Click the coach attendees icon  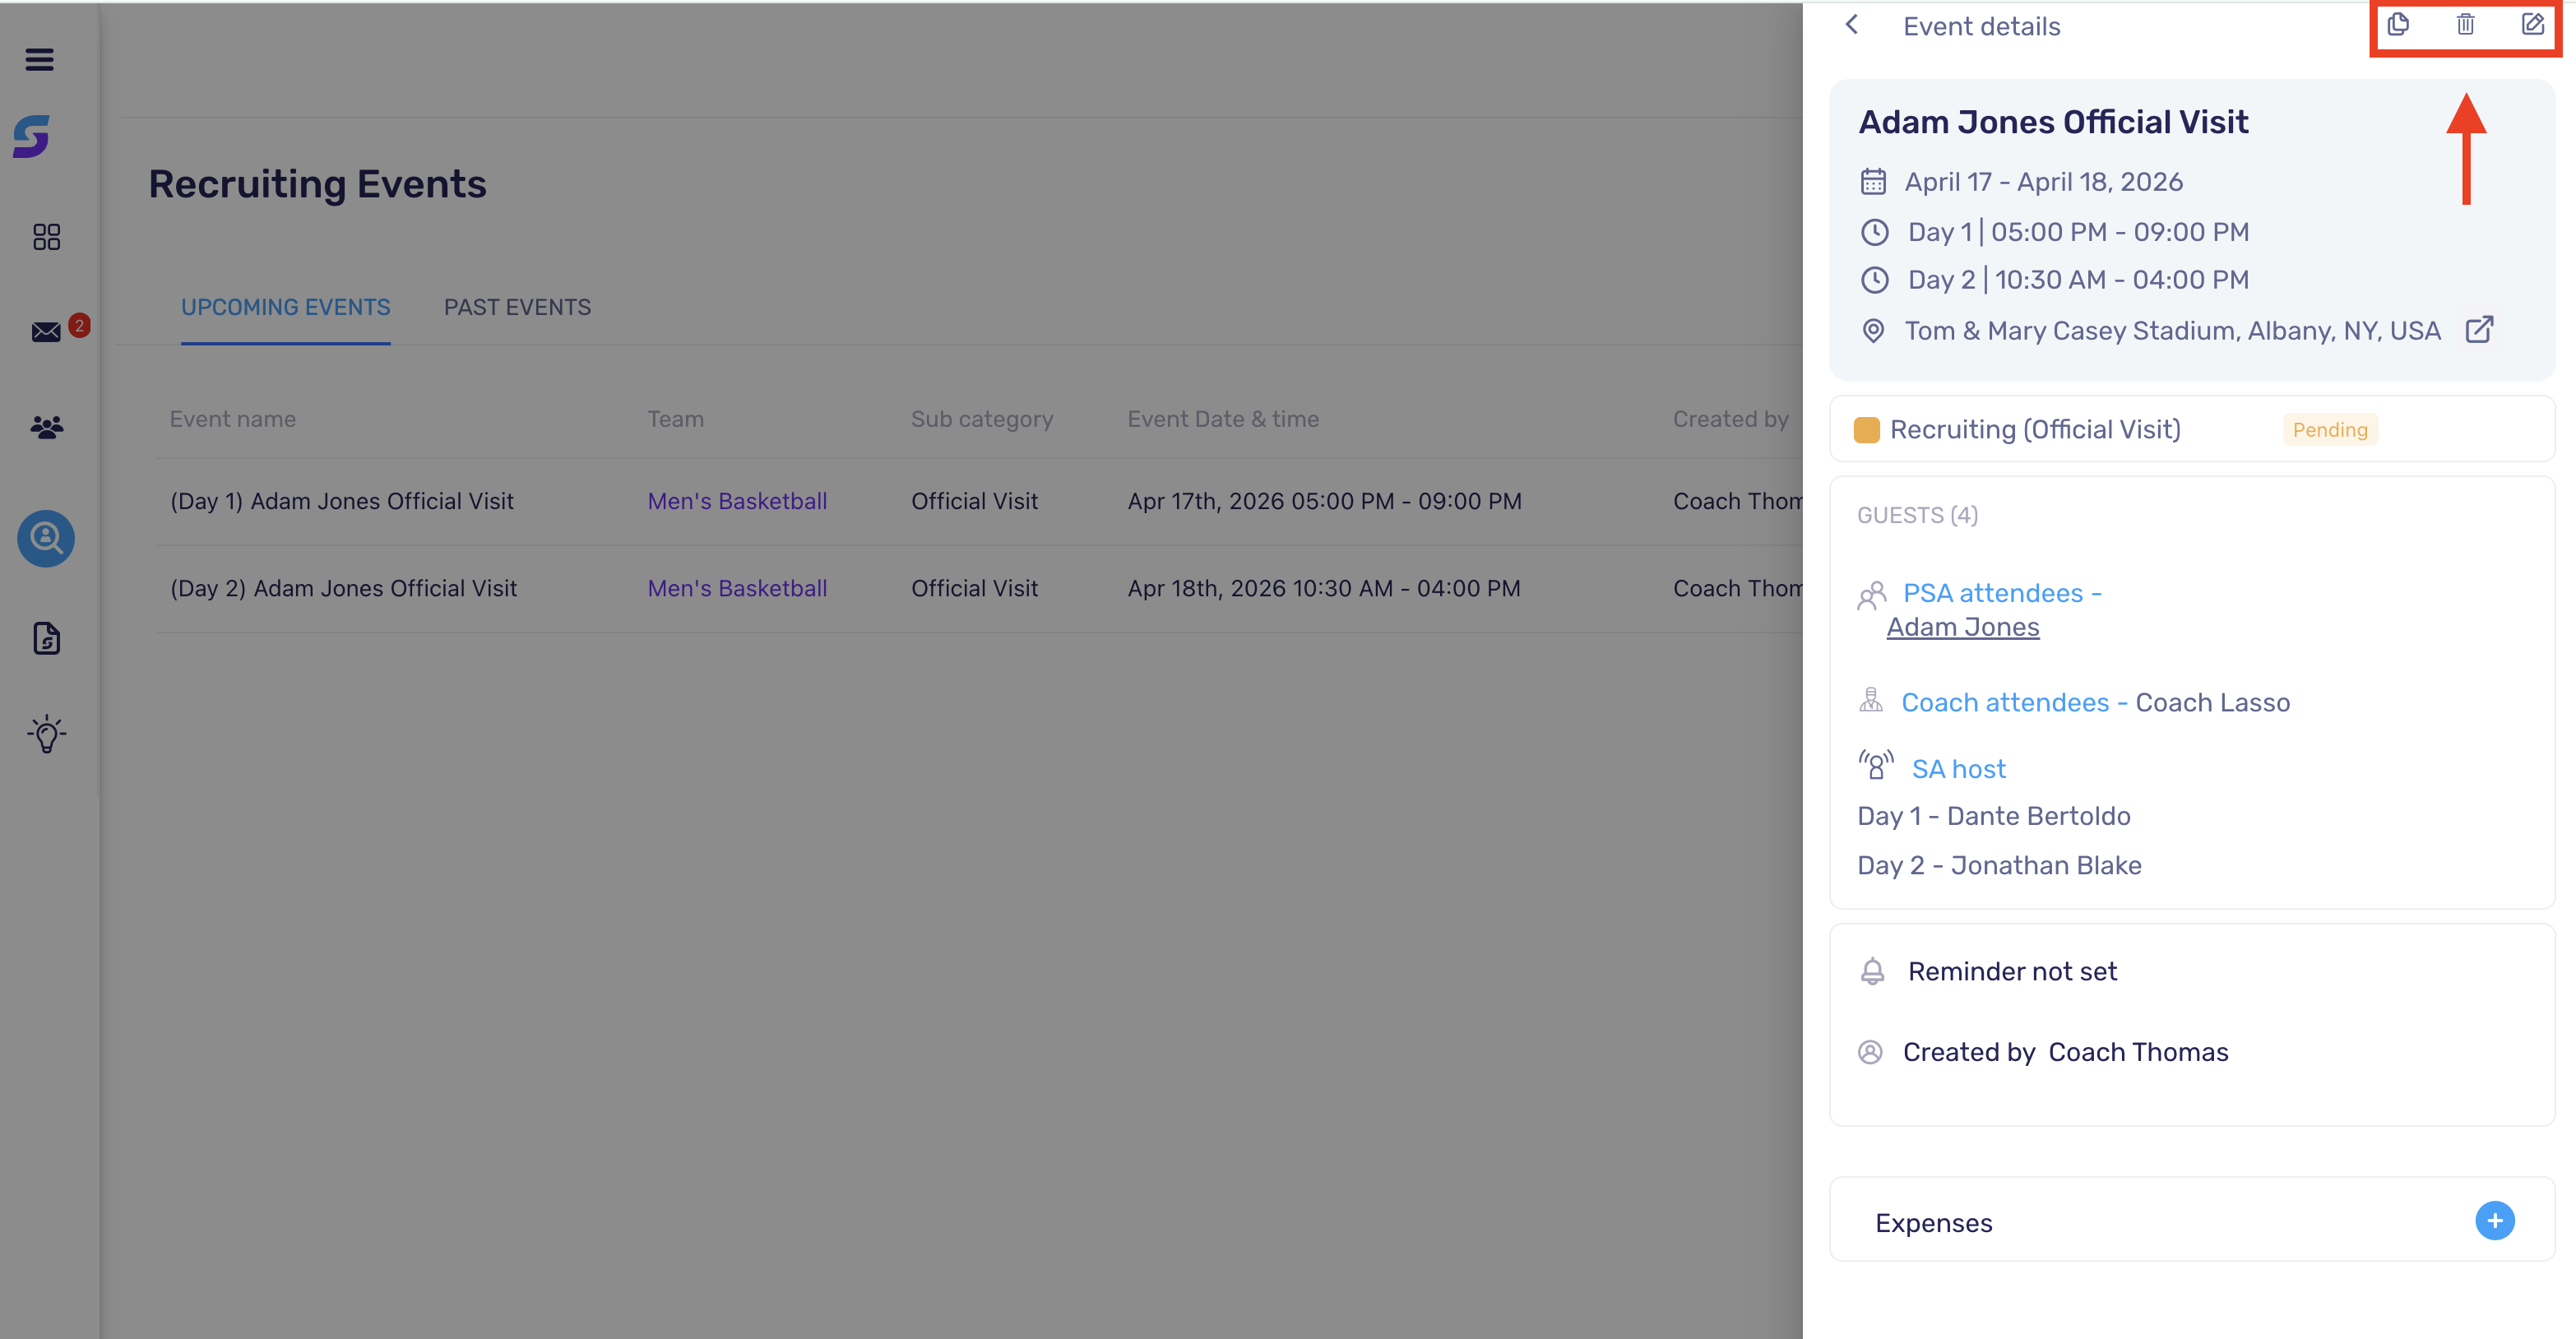1870,701
